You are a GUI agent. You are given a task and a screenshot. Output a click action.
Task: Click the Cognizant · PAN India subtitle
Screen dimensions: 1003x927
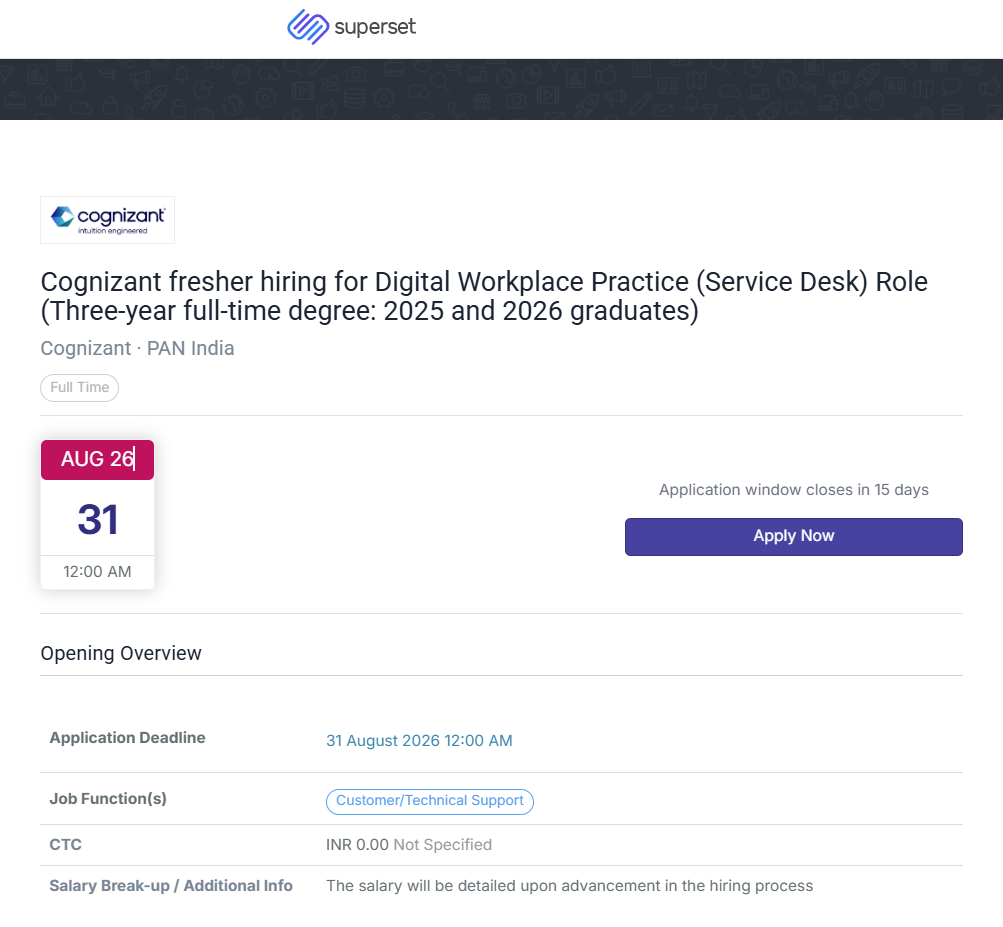[138, 349]
